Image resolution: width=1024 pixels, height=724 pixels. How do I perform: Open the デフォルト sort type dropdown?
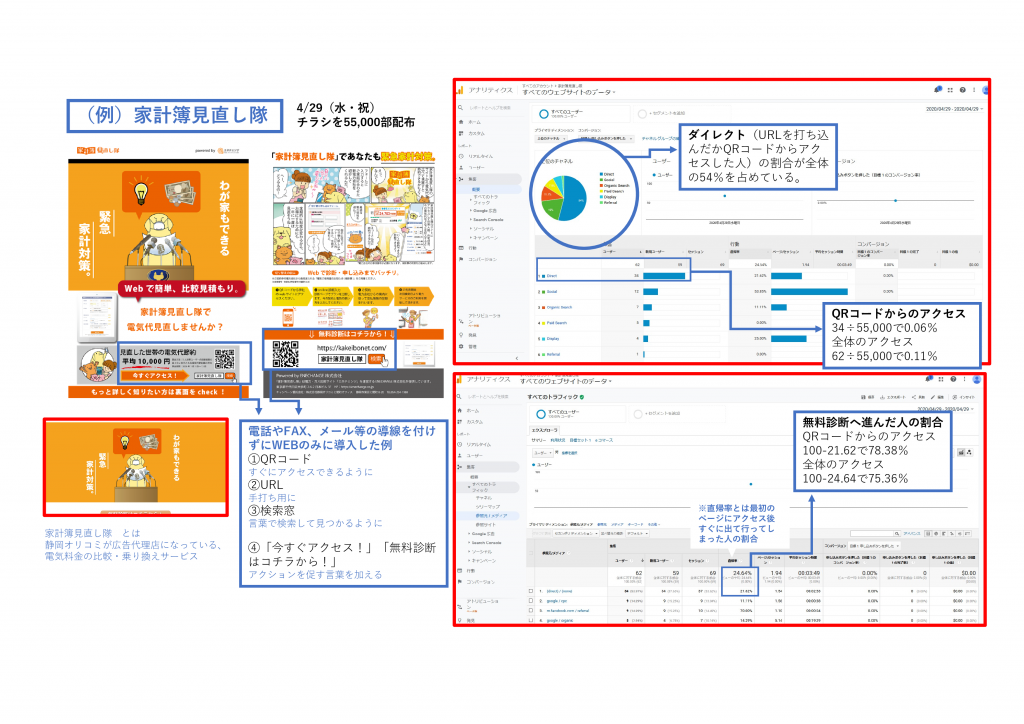638,533
